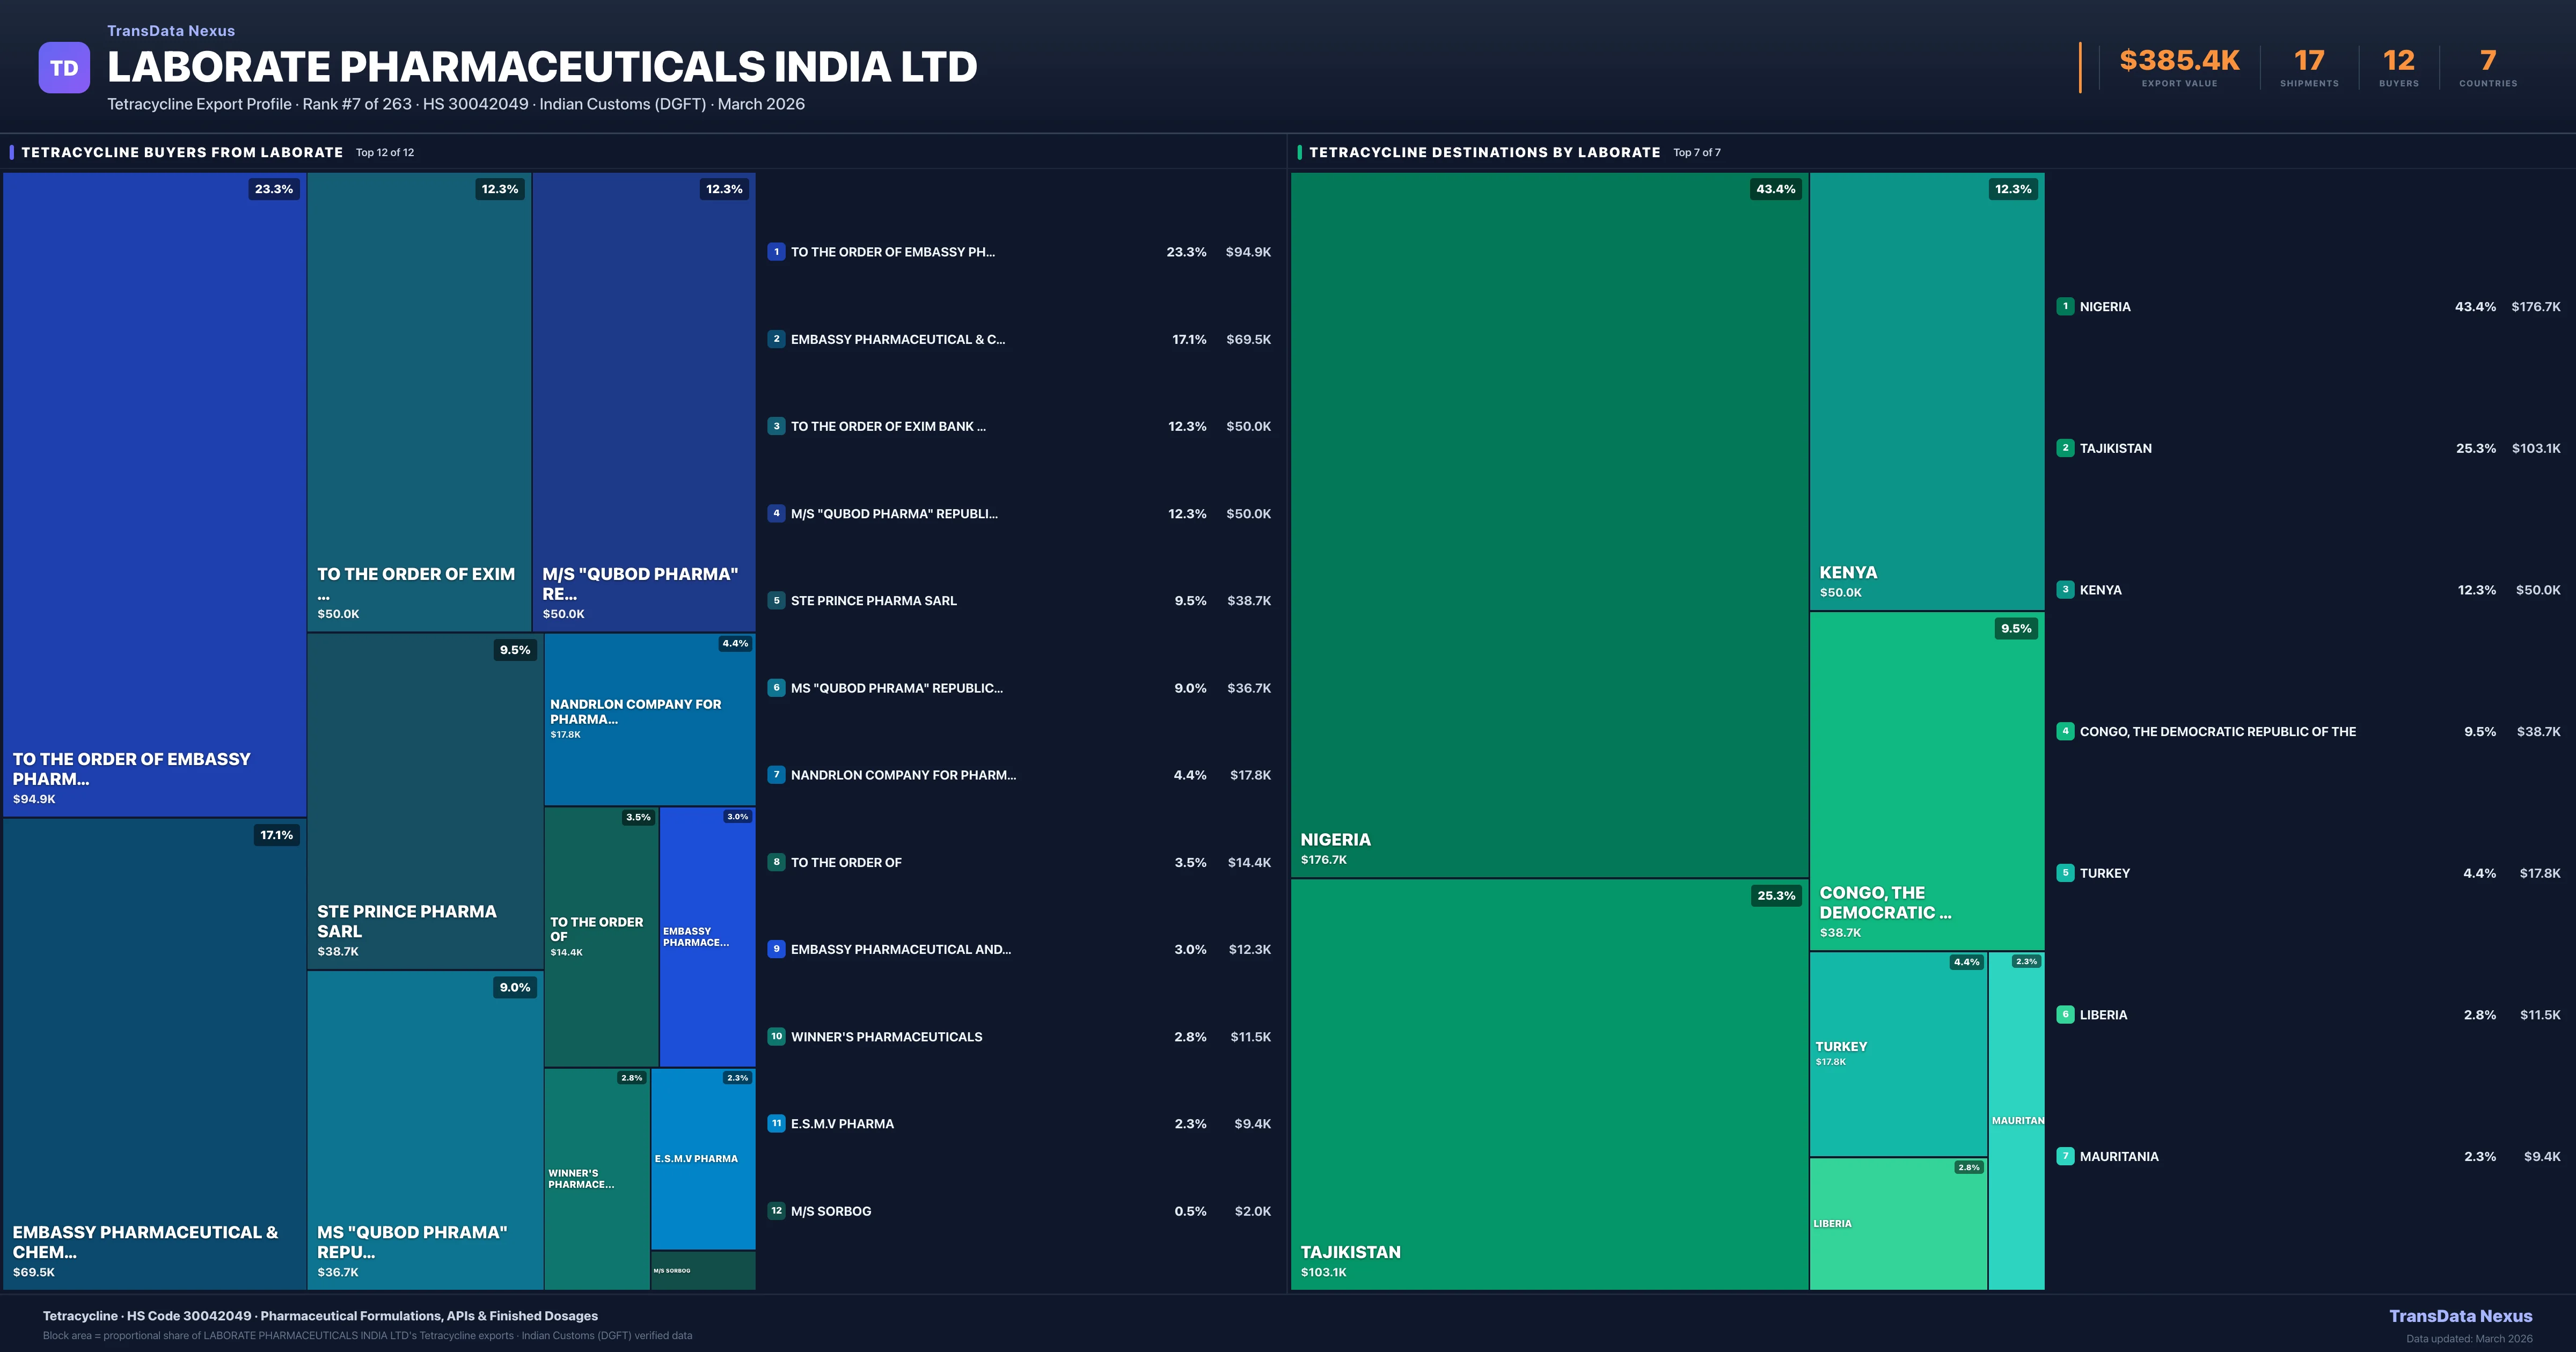This screenshot has height=1352, width=2576.
Task: Click rank badge 12 beside M/S SORBOG
Action: click(776, 1211)
